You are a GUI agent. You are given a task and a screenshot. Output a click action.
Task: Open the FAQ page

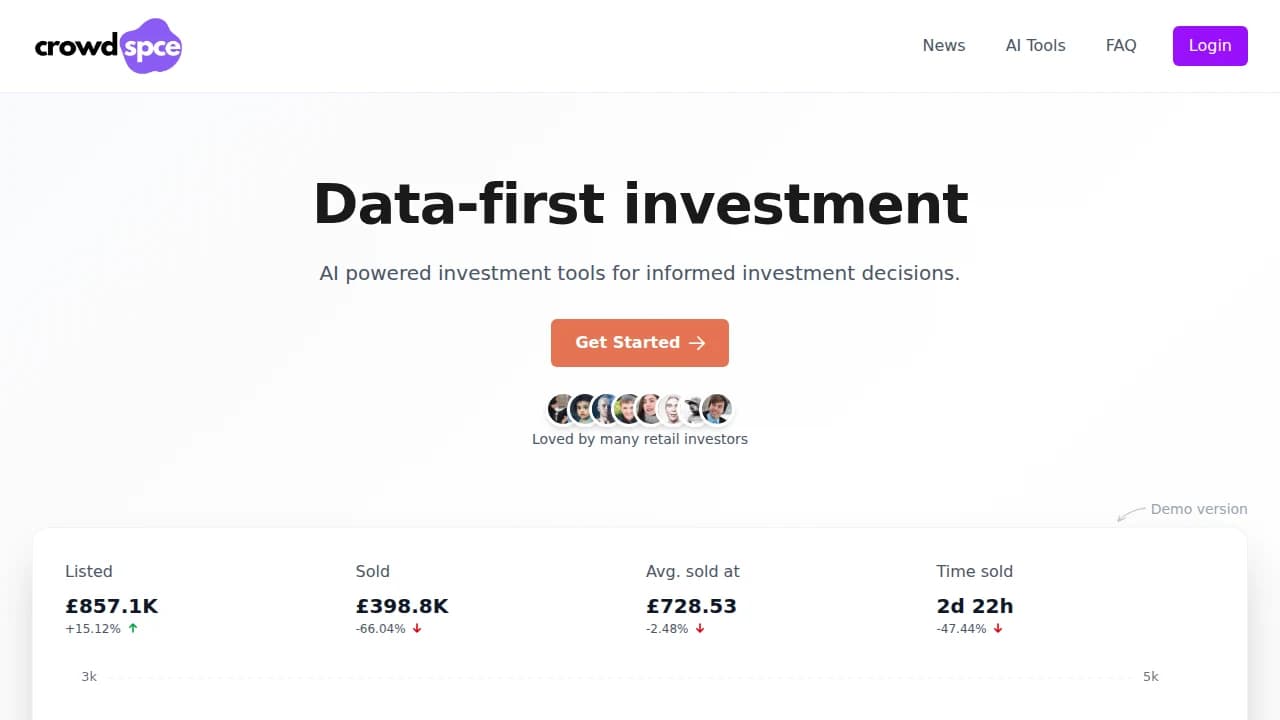point(1121,45)
